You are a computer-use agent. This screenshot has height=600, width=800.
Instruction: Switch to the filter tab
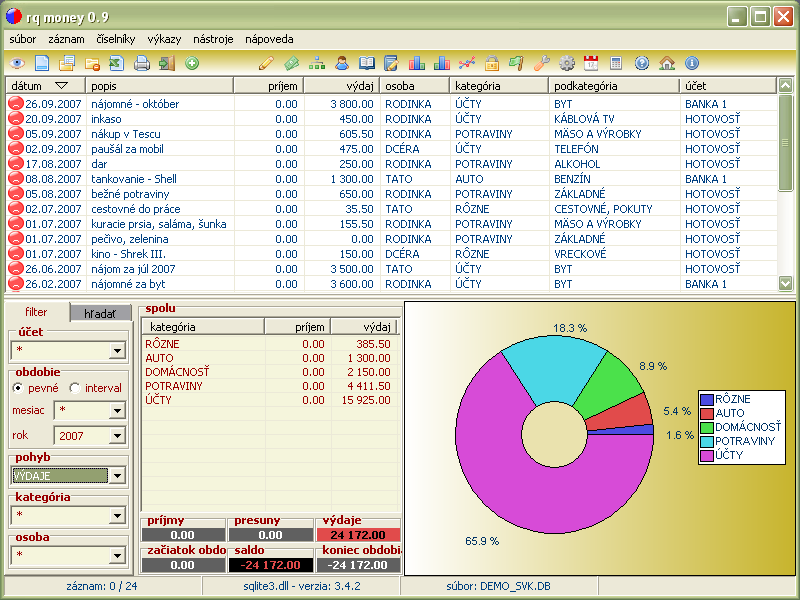(x=36, y=312)
